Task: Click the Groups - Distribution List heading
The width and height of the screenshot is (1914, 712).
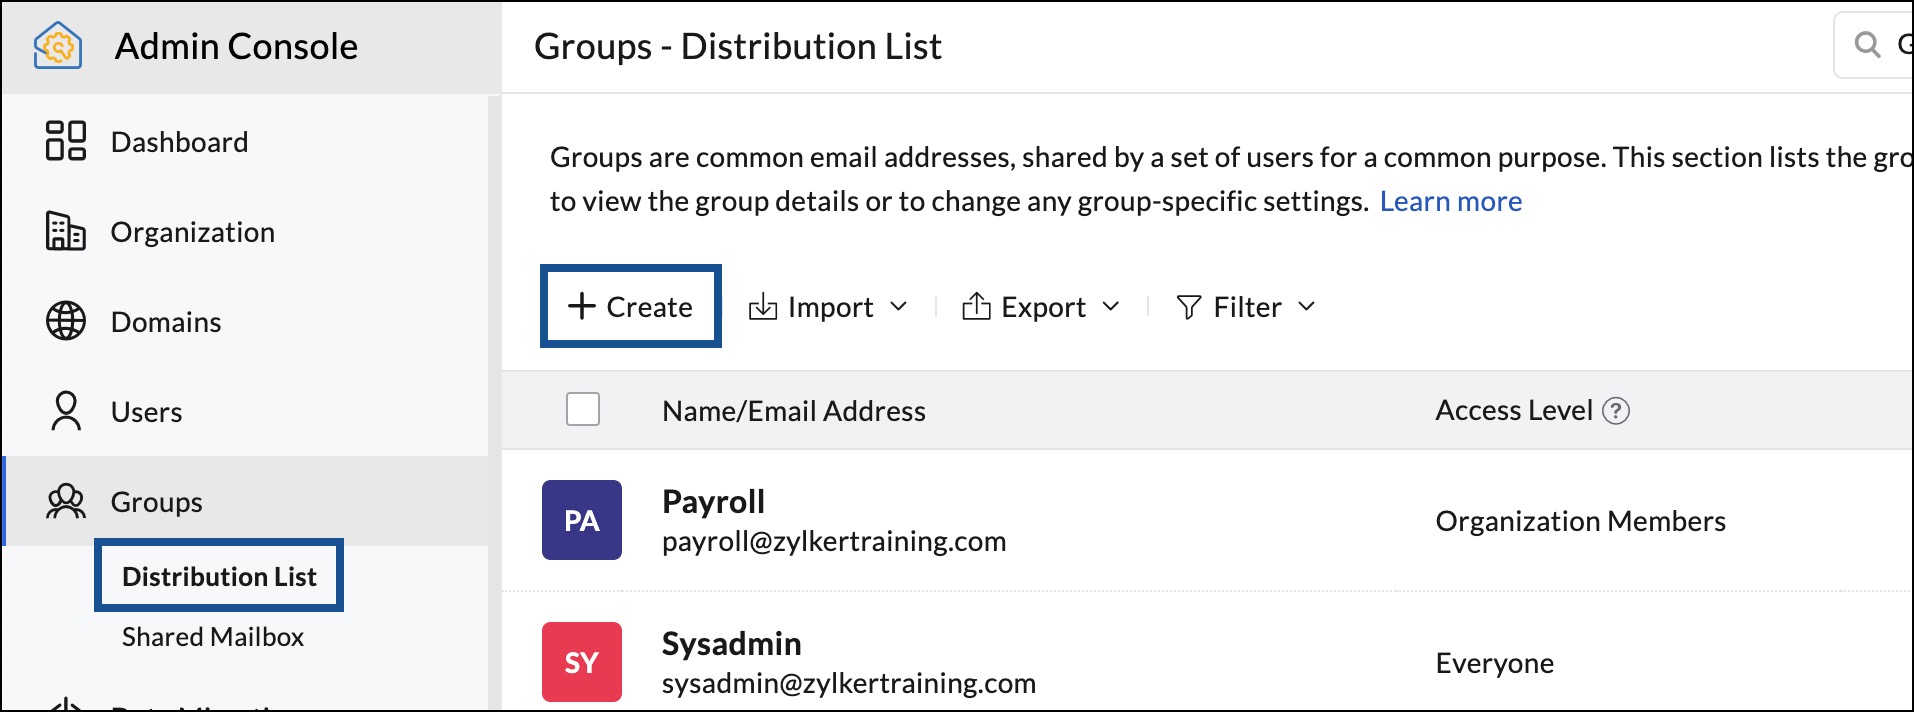Action: tap(738, 46)
